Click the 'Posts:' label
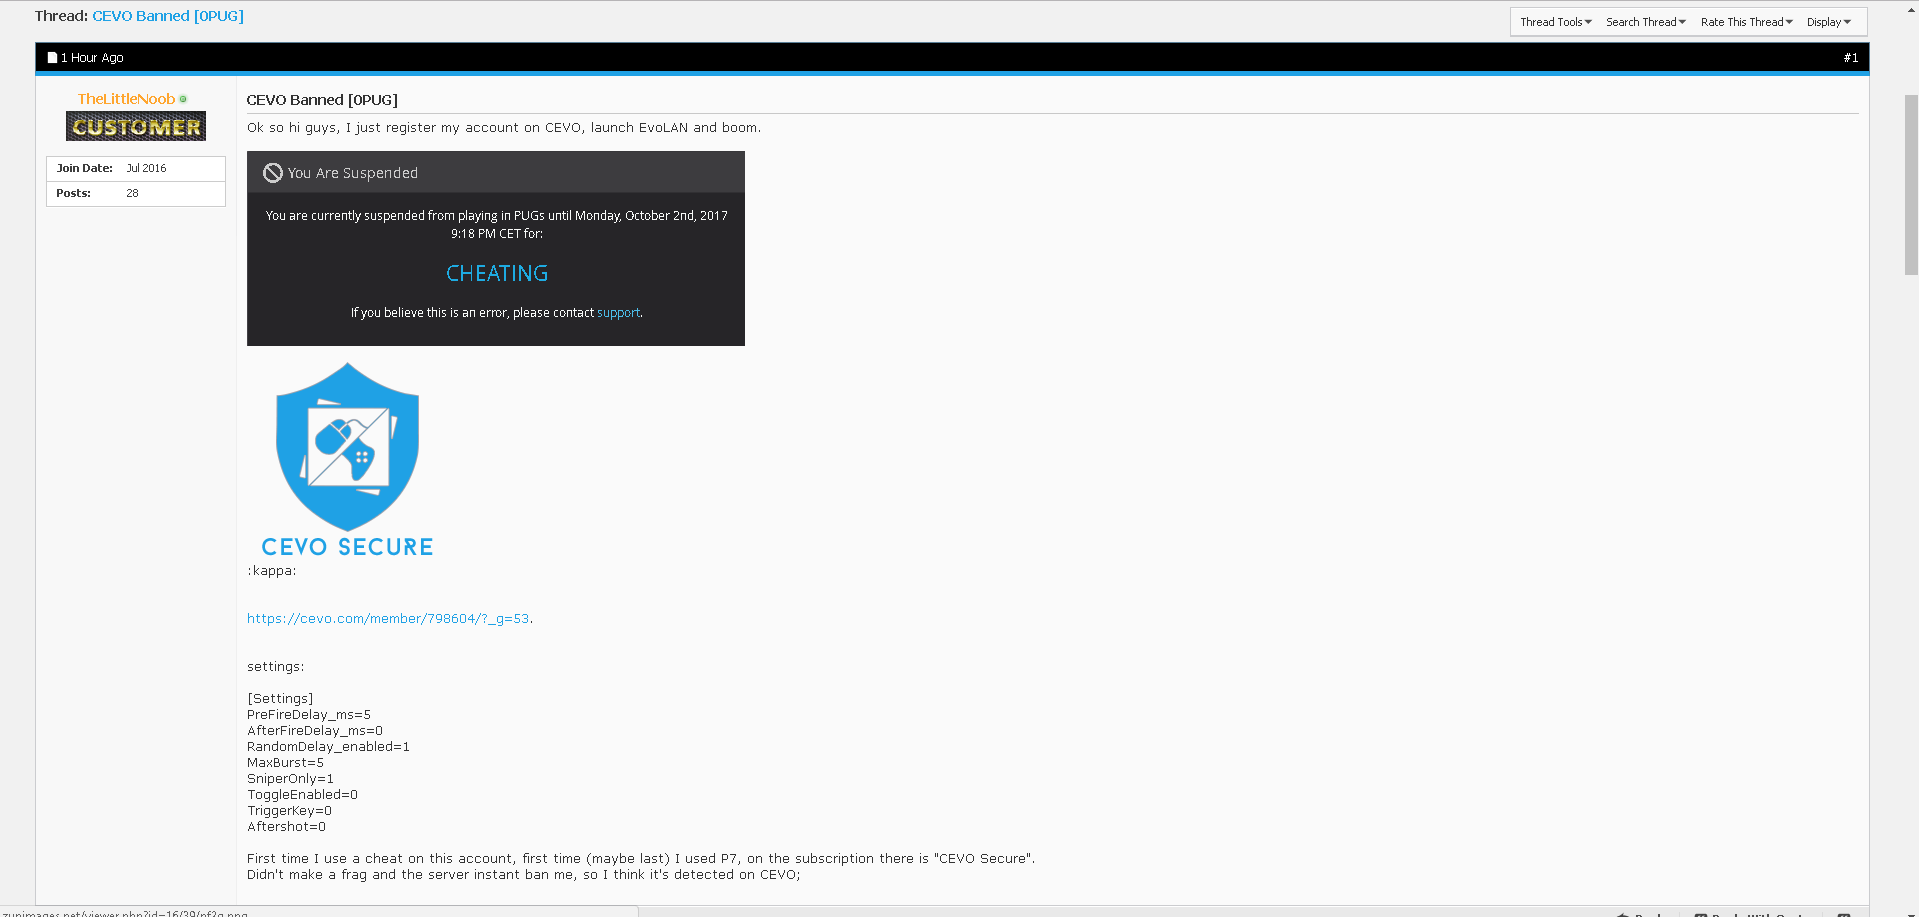This screenshot has width=1919, height=917. point(73,193)
